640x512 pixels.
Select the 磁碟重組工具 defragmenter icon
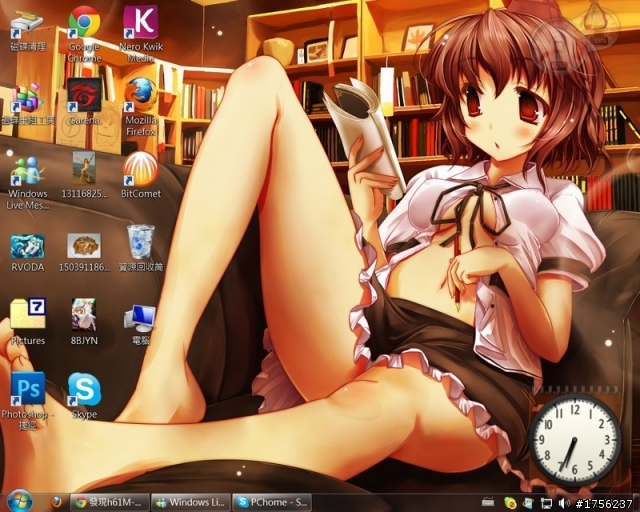(28, 104)
